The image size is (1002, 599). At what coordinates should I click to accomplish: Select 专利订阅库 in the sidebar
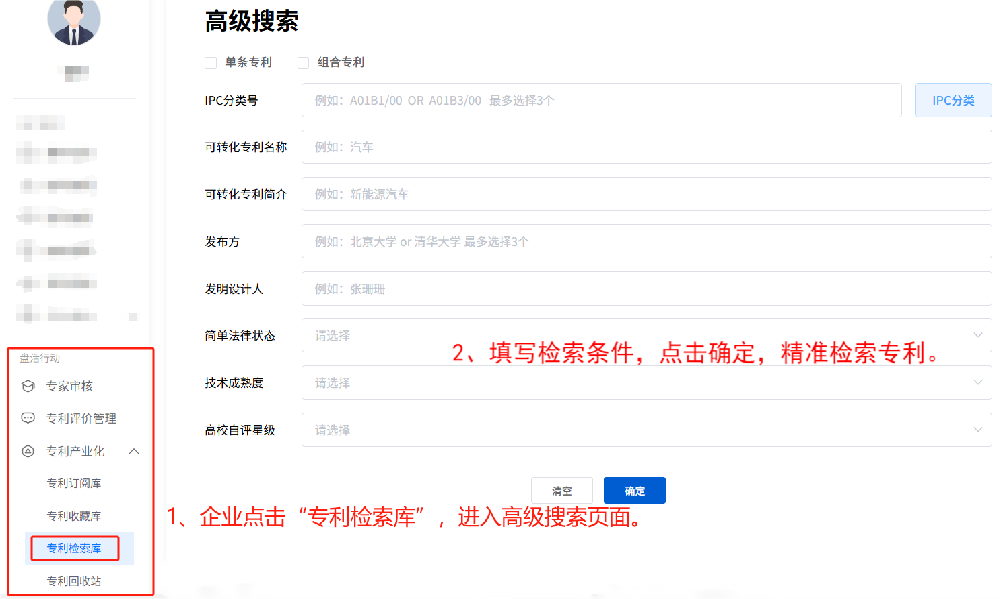(73, 482)
